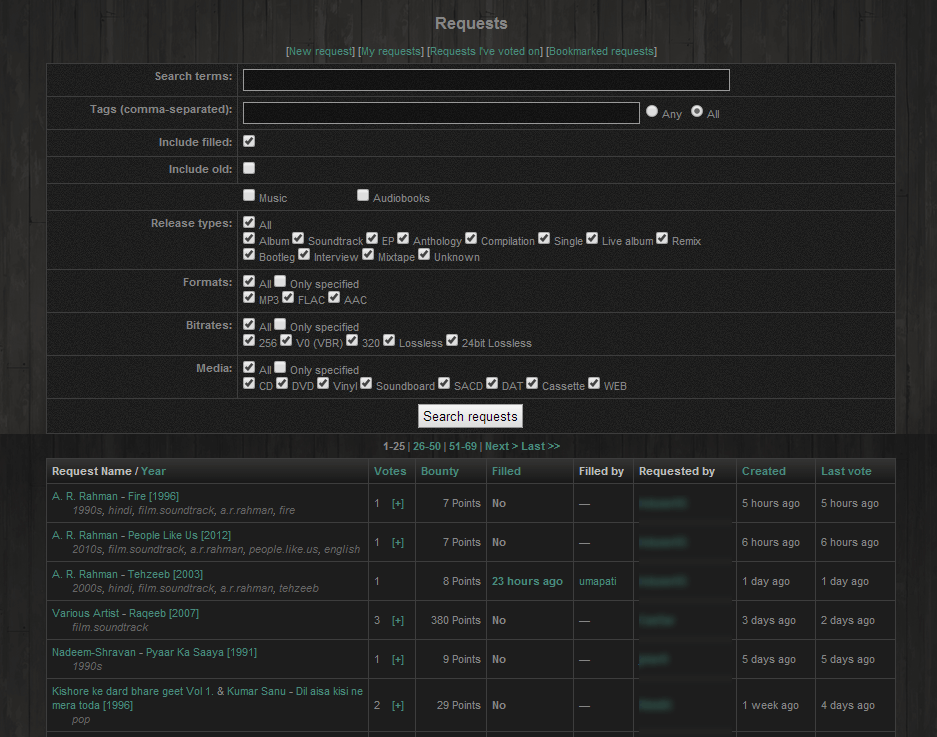
Task: Enable Only specified for Bitrates
Action: click(280, 324)
